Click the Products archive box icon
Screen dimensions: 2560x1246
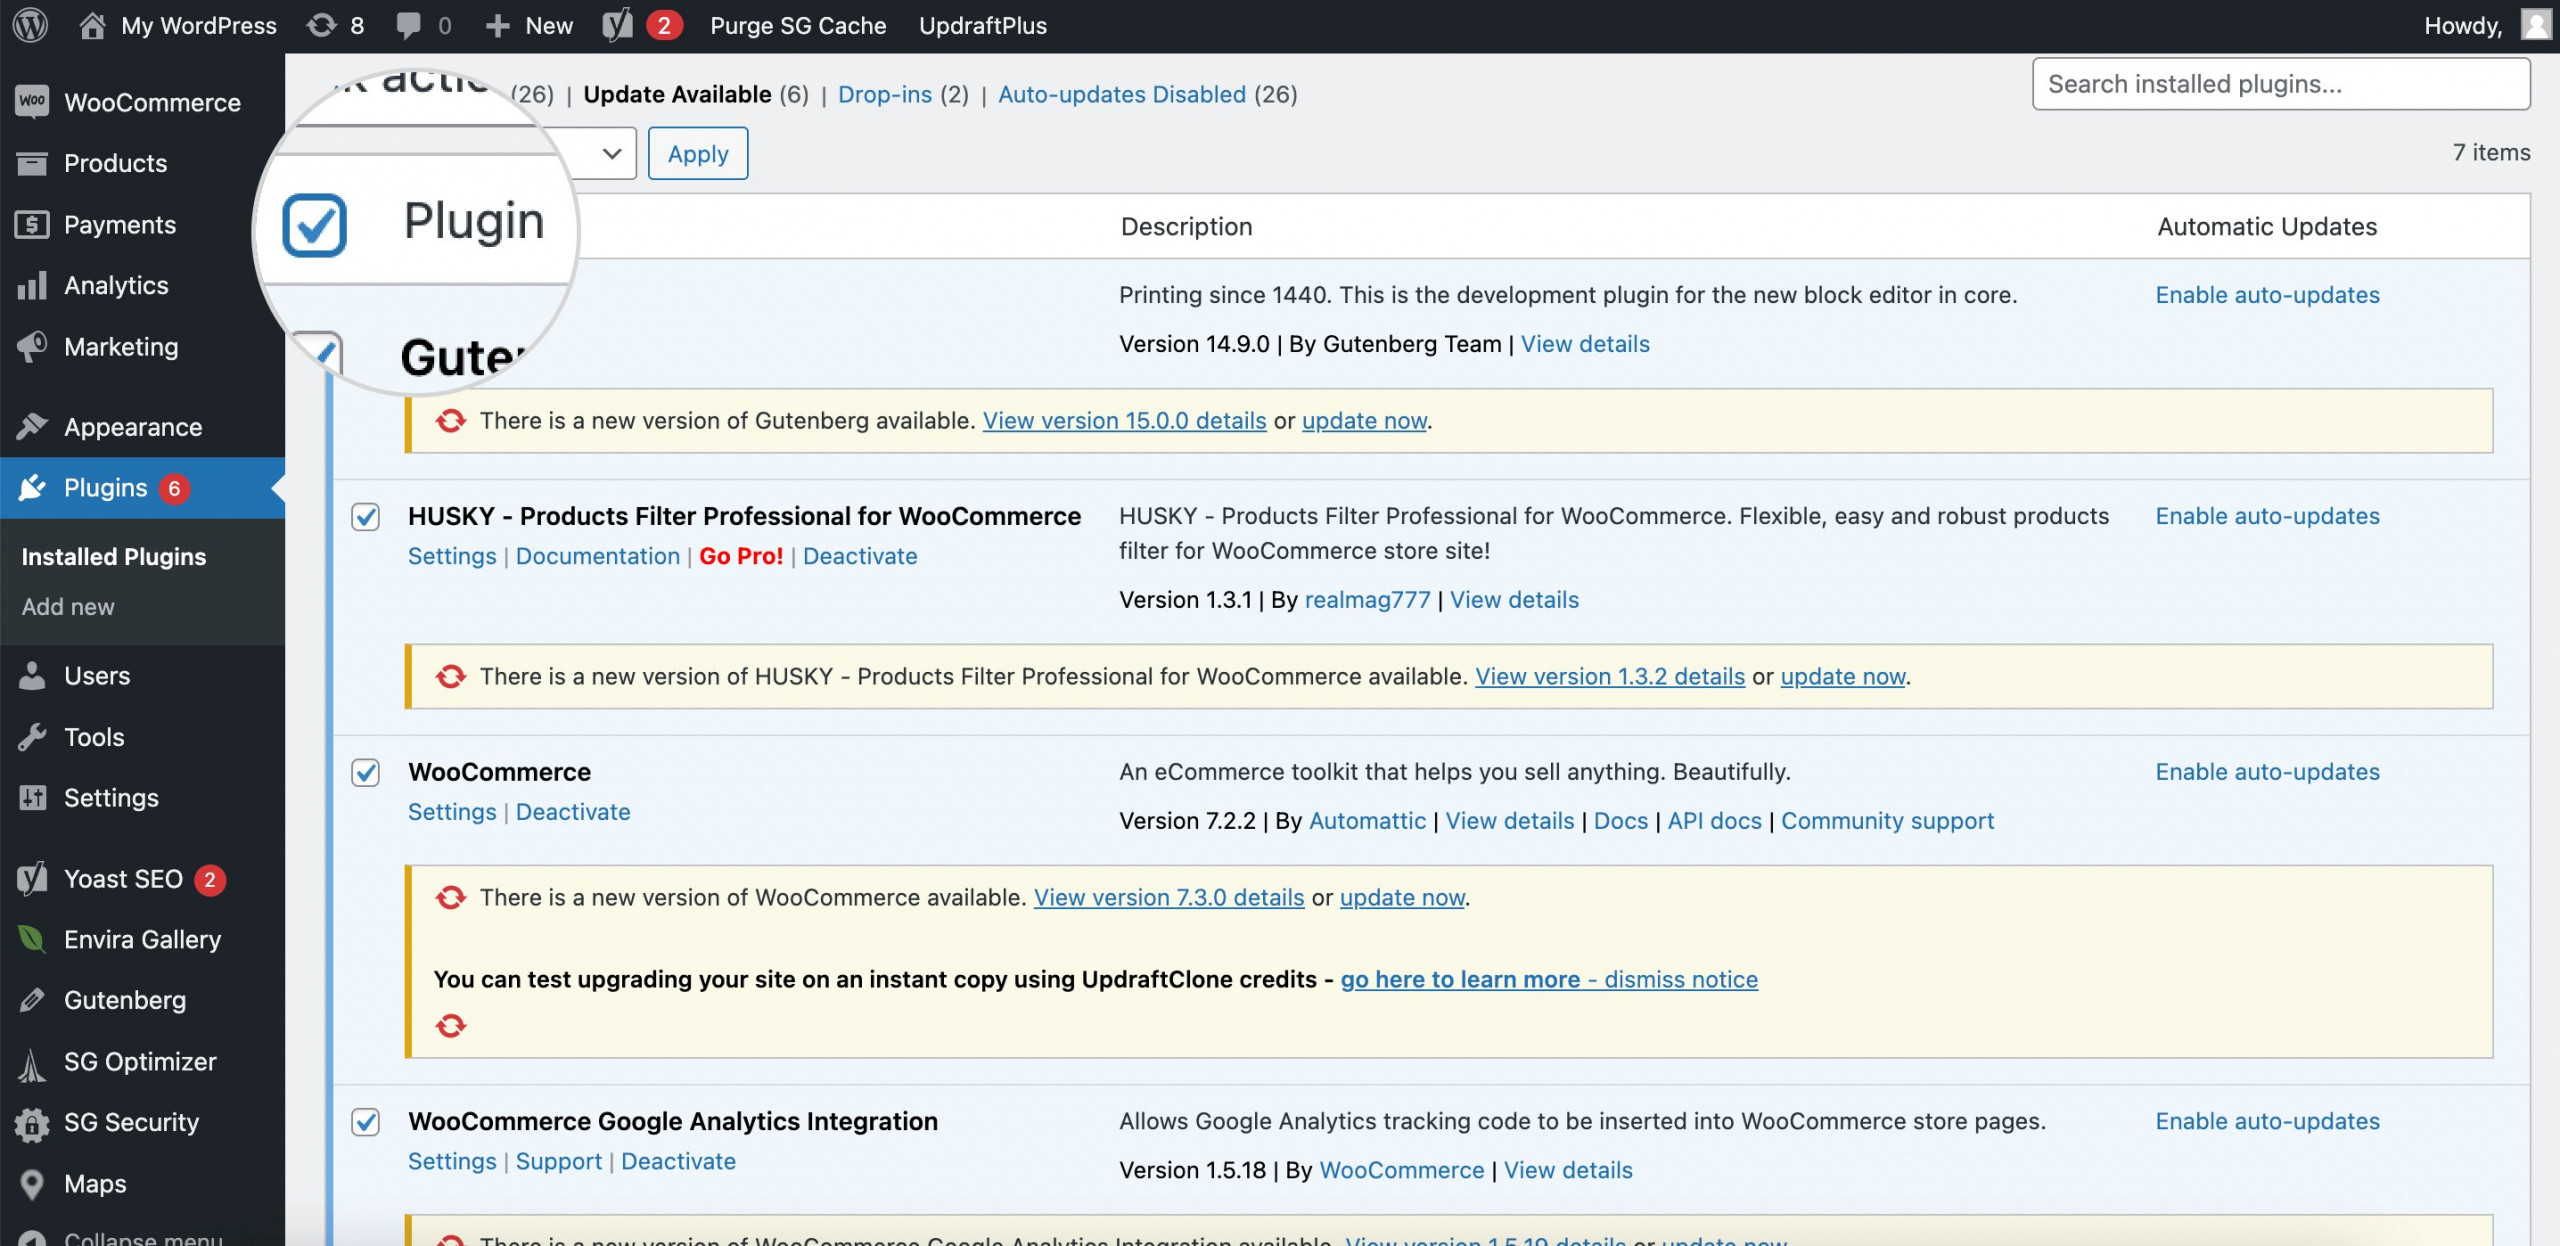(32, 163)
